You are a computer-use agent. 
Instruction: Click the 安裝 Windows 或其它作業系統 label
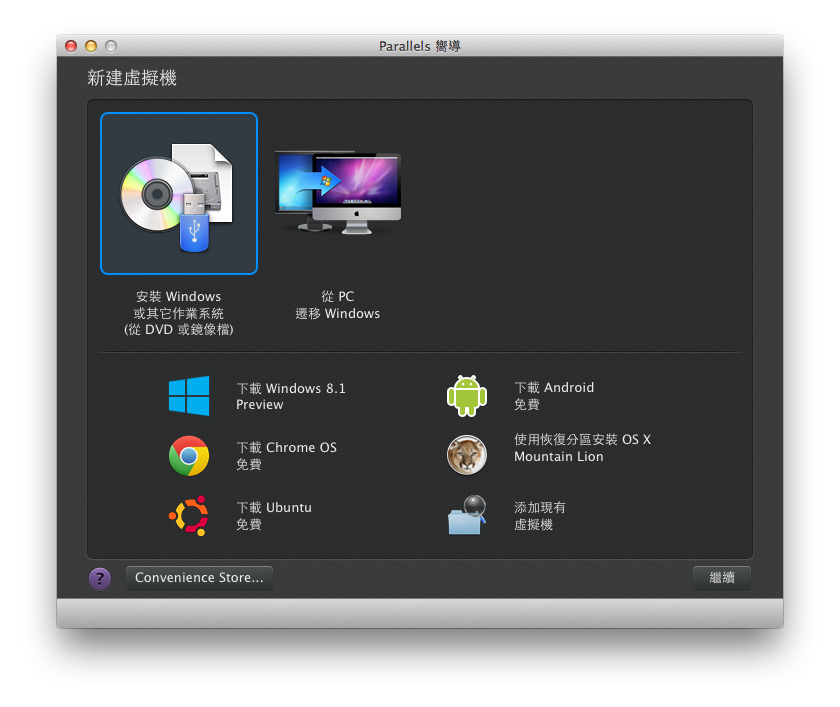[x=178, y=313]
